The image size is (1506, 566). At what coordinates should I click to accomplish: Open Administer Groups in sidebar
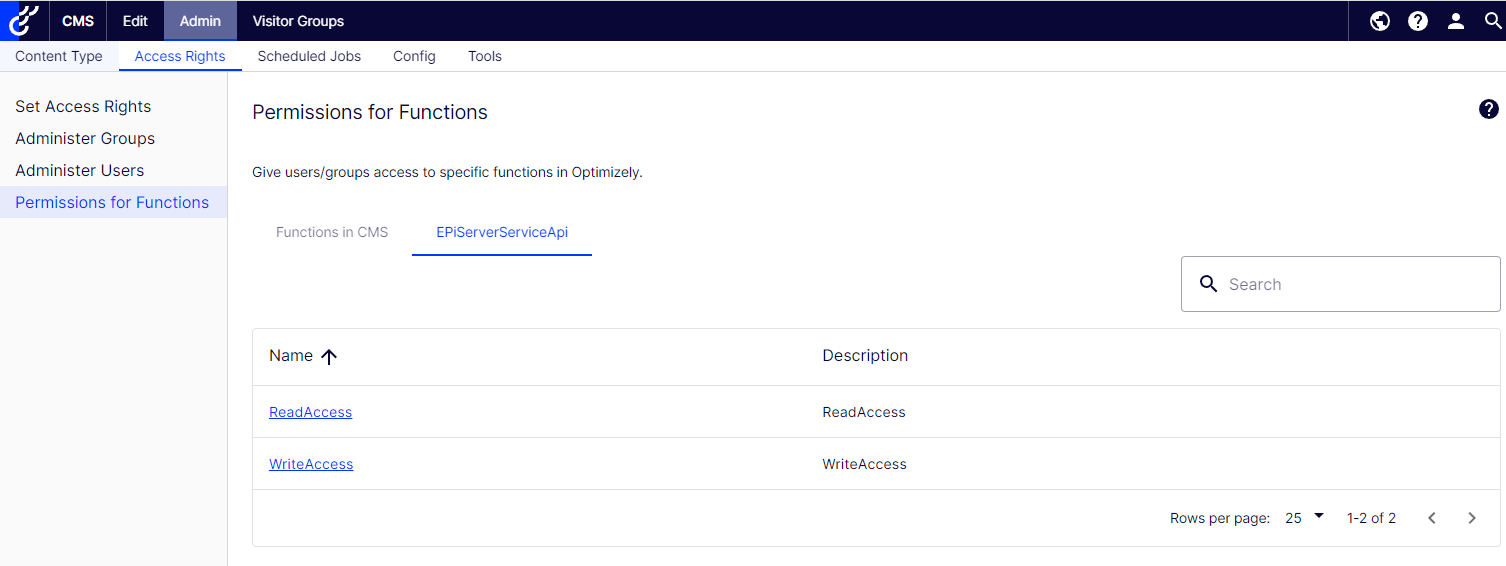[x=85, y=138]
